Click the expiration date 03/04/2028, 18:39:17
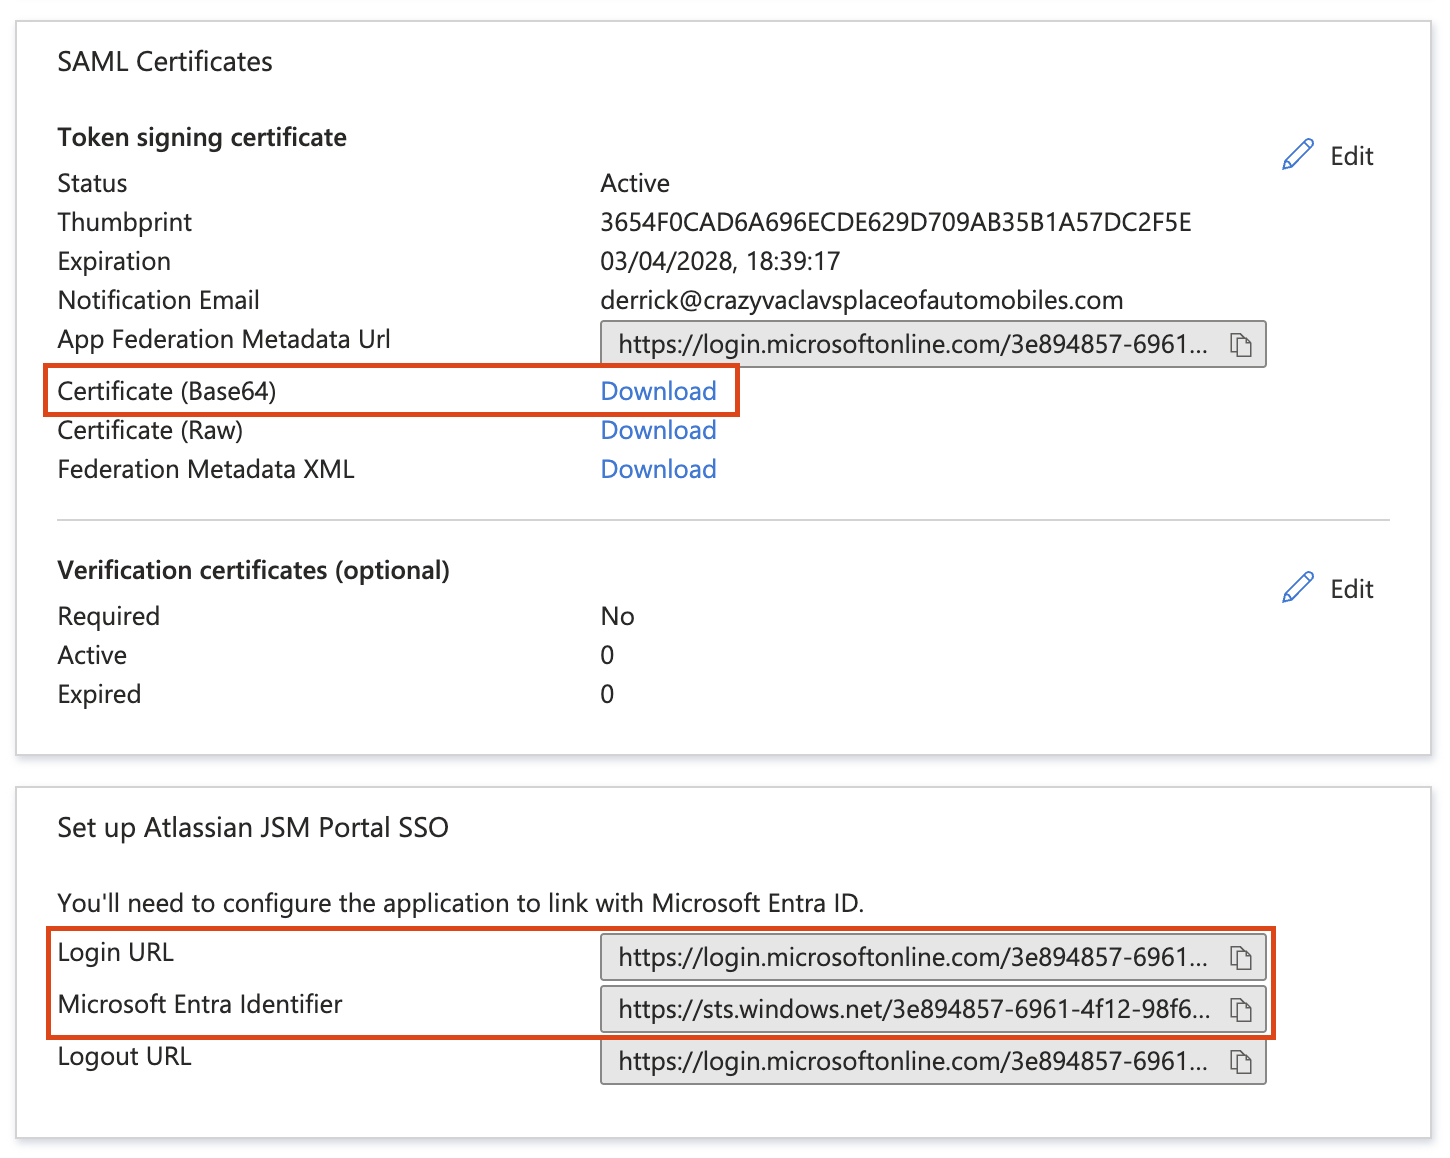This screenshot has height=1158, width=1450. [x=720, y=261]
